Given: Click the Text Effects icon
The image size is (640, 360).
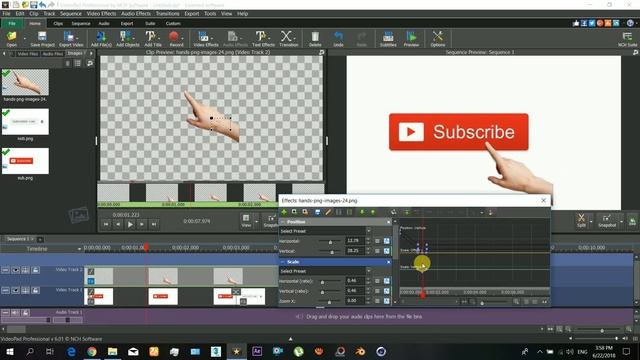Looking at the screenshot, I should pos(261,37).
